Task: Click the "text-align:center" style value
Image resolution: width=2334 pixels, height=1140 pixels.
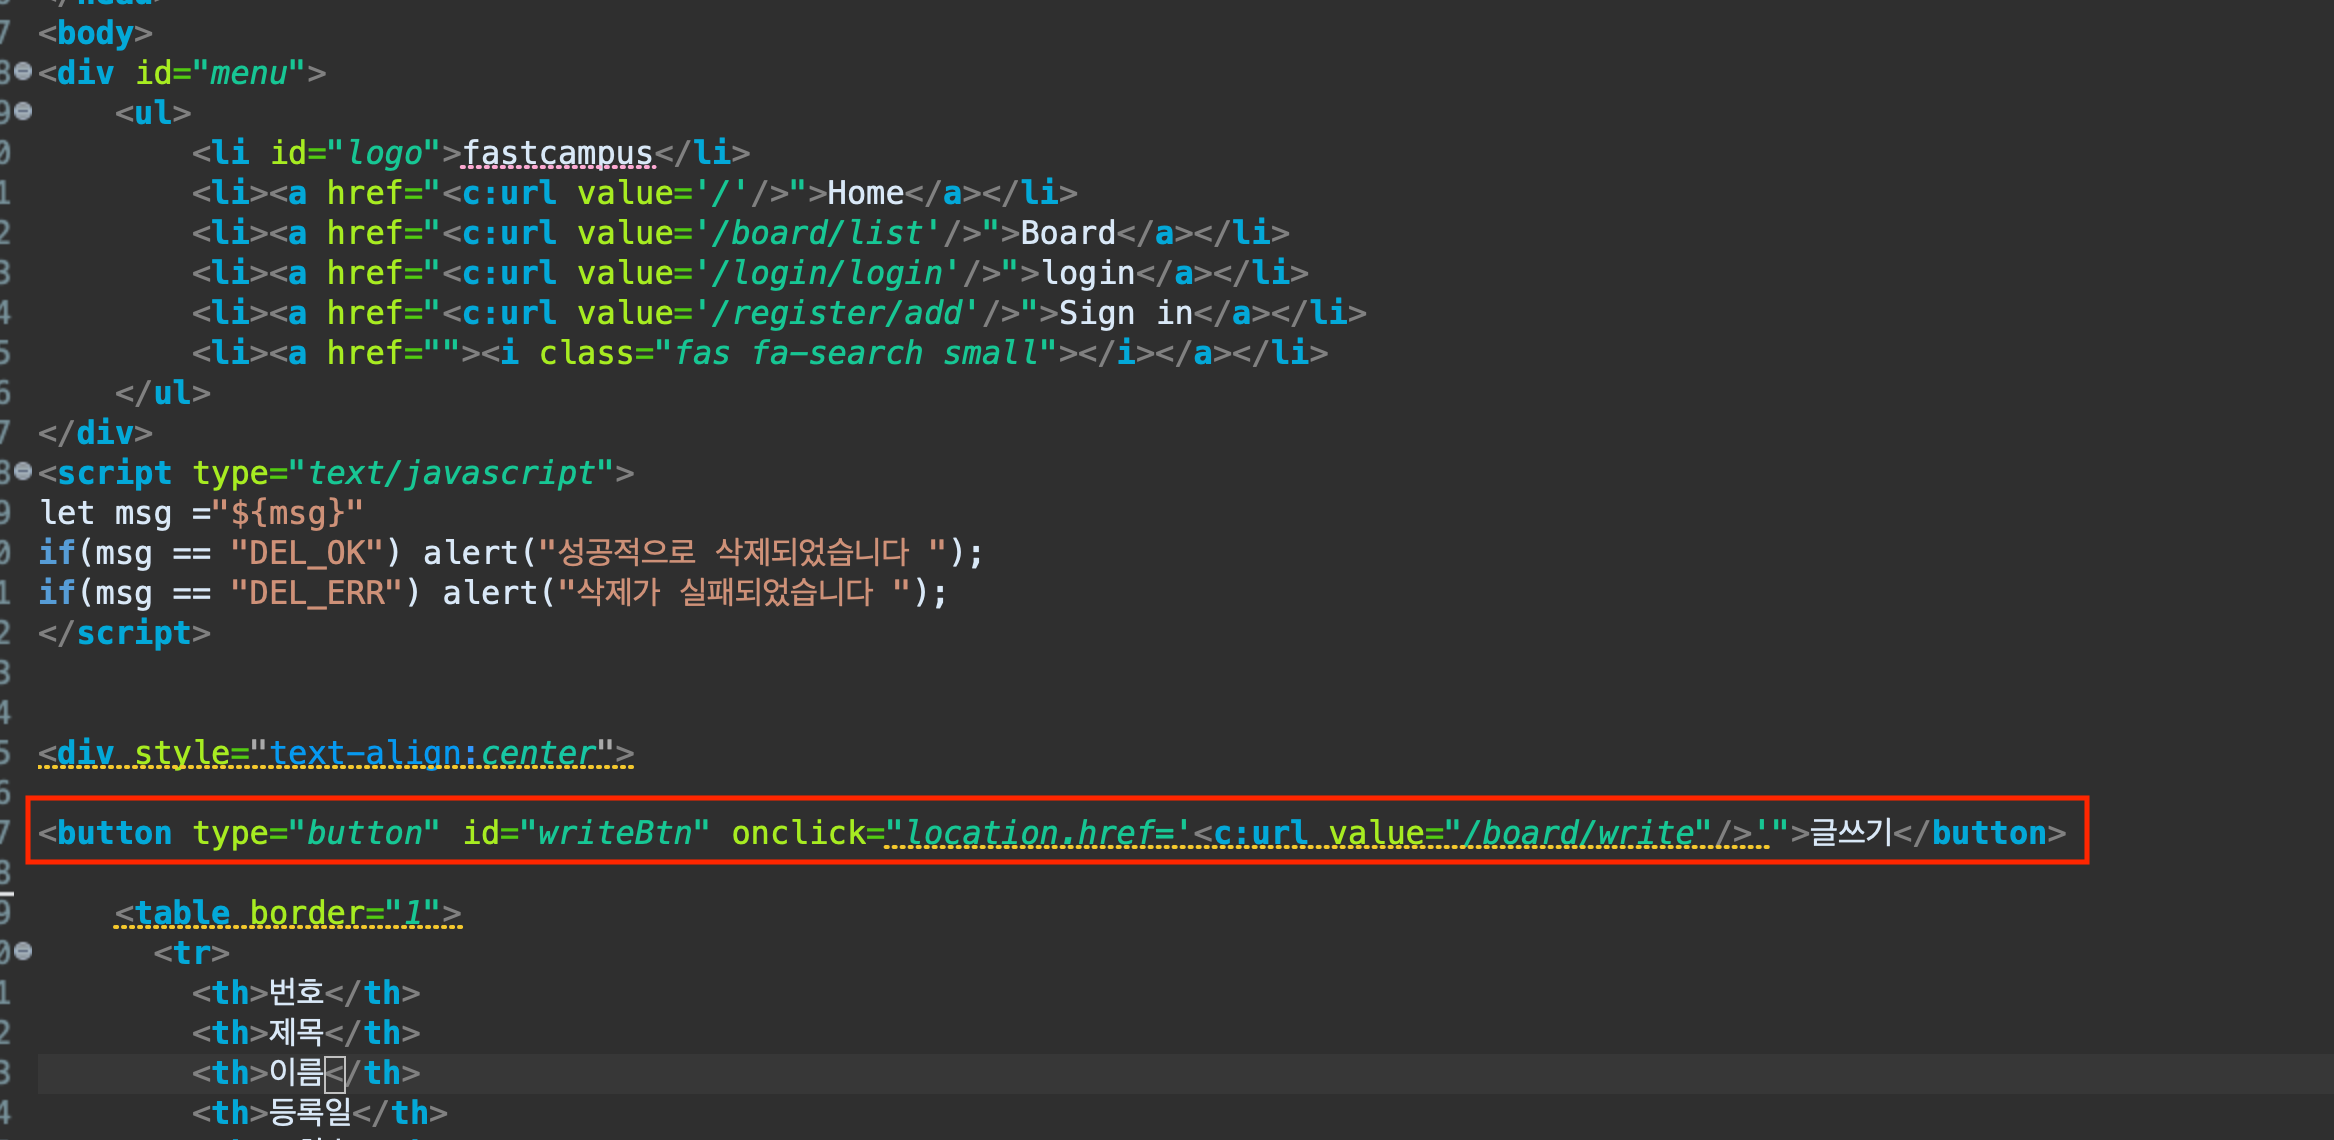Action: [x=432, y=753]
